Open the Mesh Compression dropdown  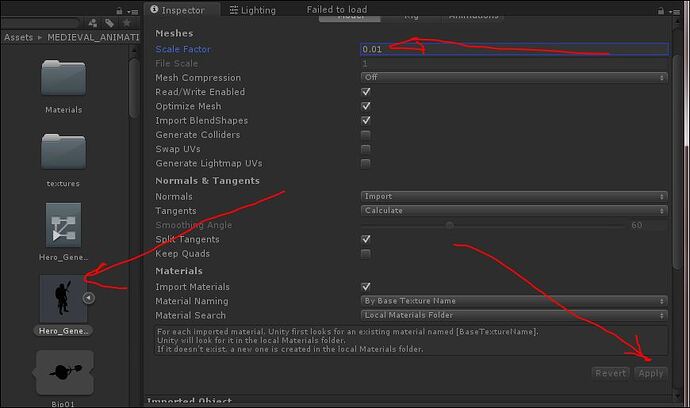coord(514,78)
